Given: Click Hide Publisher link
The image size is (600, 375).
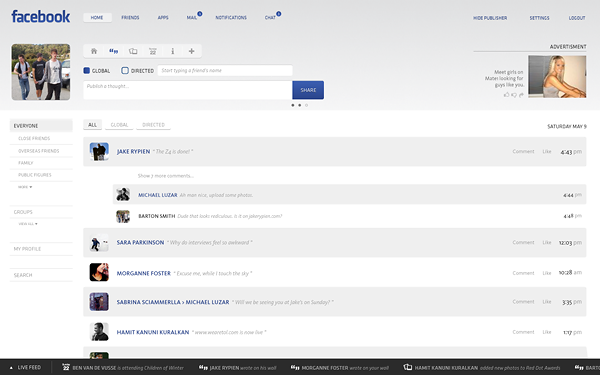Looking at the screenshot, I should click(x=490, y=18).
